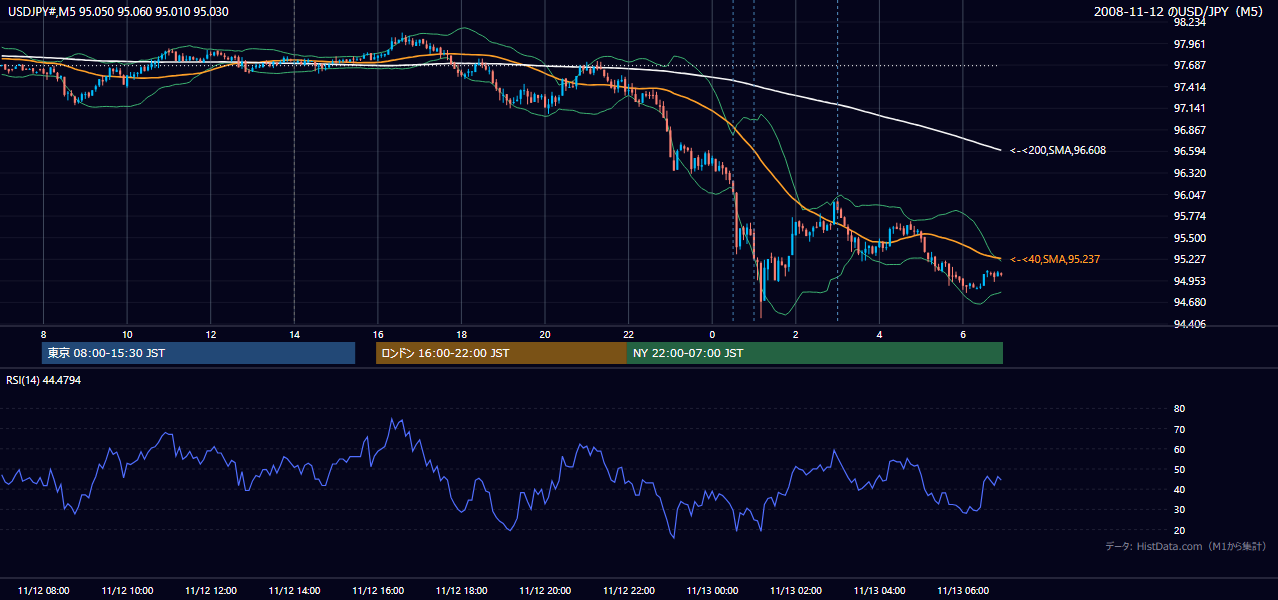The height and width of the screenshot is (600, 1278).
Task: Click RSI scale value 30
Action: point(1179,510)
